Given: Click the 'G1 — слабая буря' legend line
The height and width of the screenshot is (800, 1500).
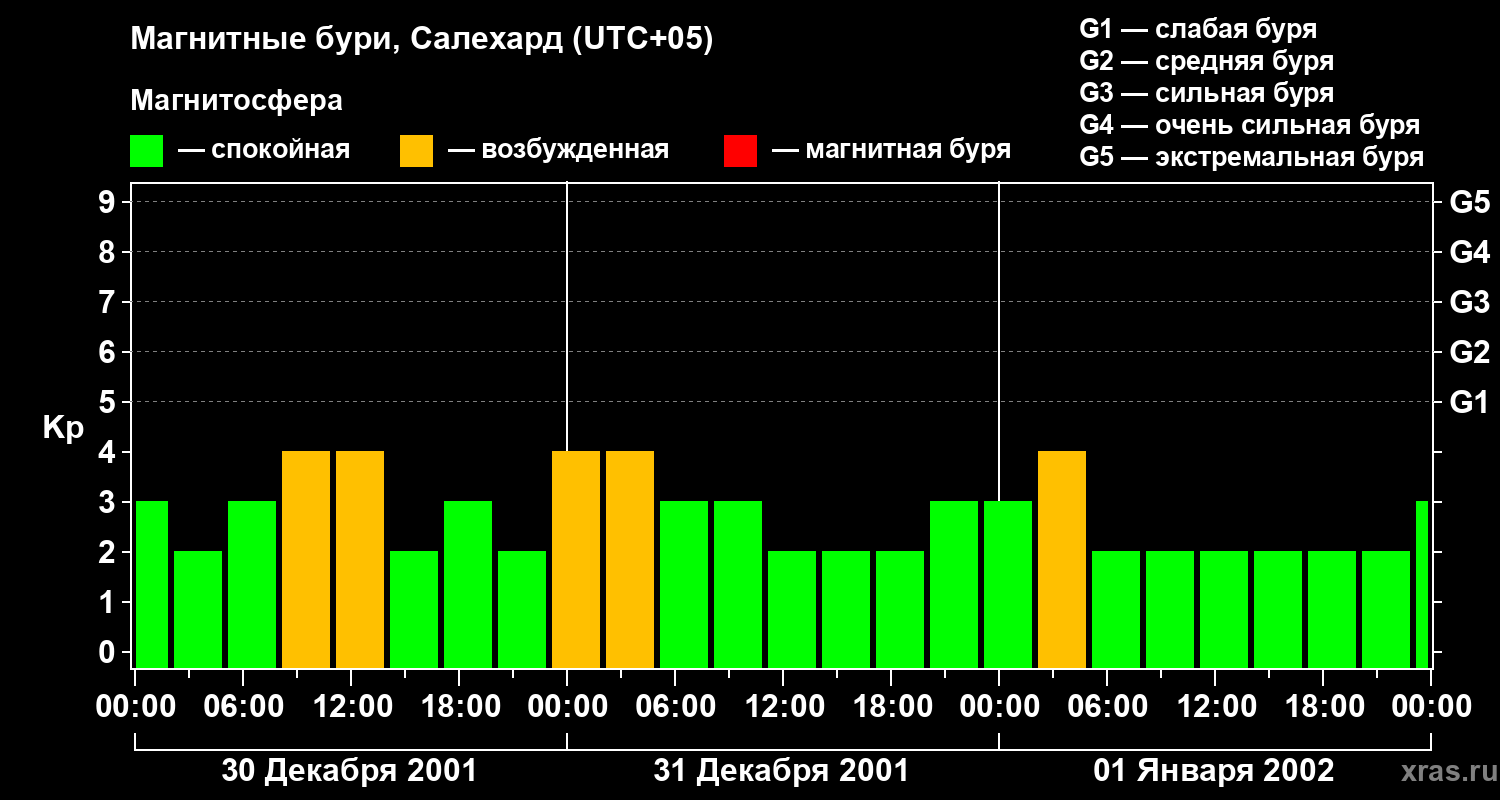Looking at the screenshot, I should [x=1198, y=29].
